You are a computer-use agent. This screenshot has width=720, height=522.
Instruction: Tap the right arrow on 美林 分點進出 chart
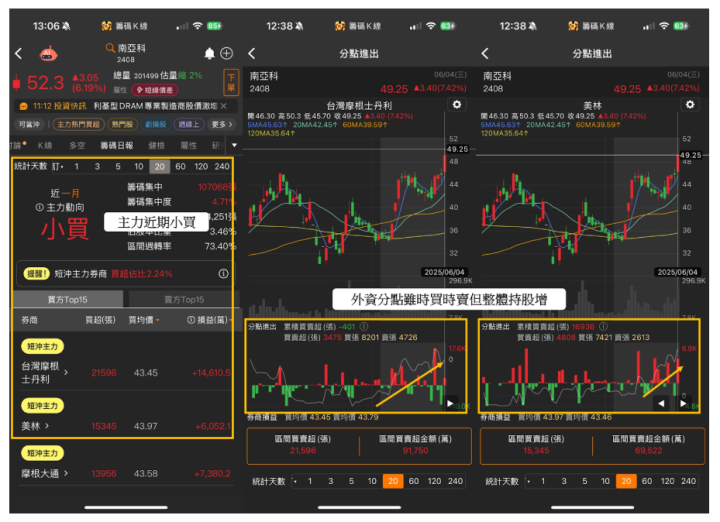pos(683,404)
